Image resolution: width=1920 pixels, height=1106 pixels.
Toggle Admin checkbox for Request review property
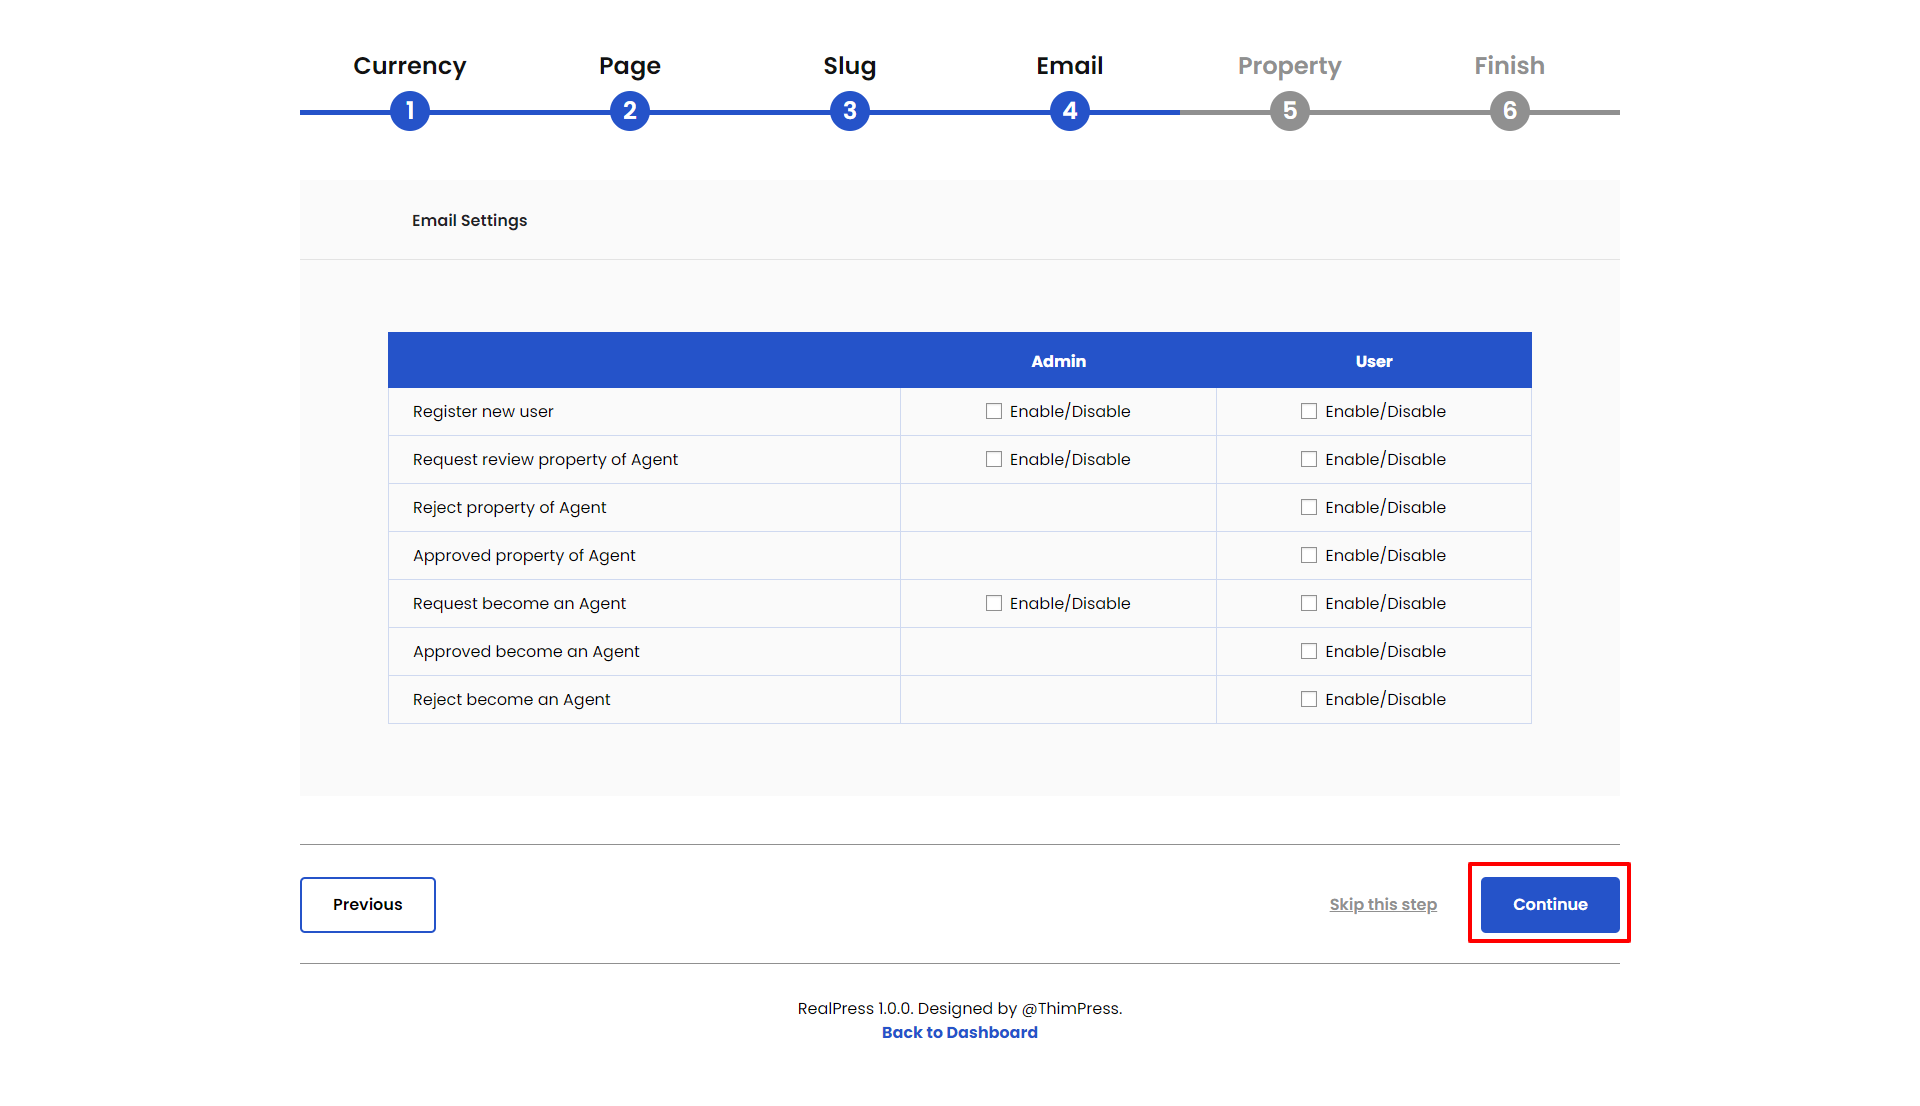point(994,459)
